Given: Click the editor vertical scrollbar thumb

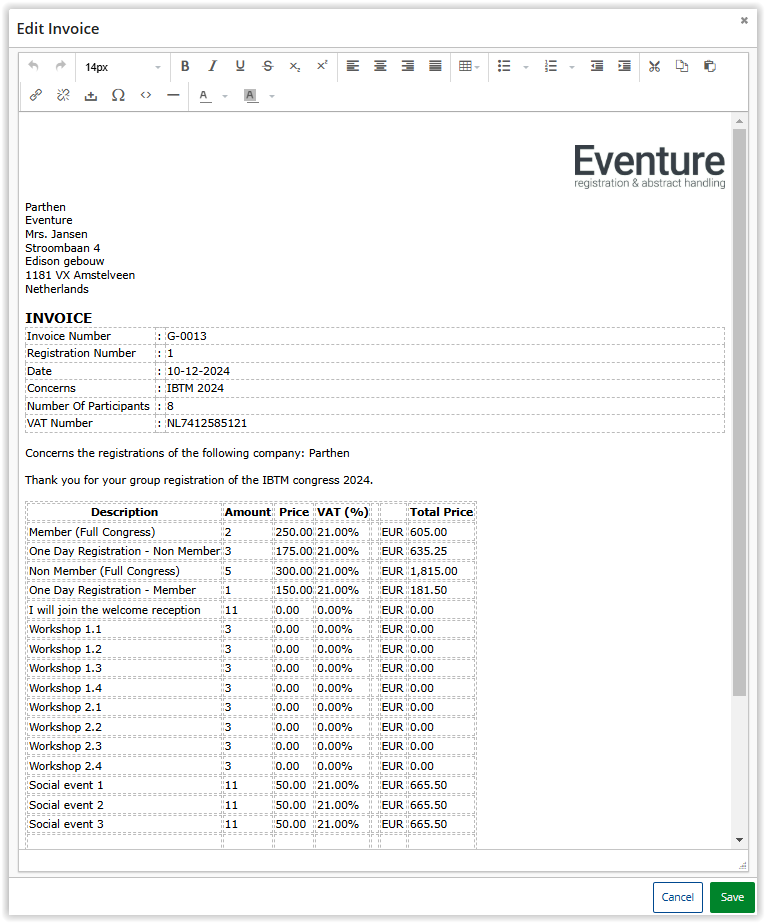Looking at the screenshot, I should (x=740, y=412).
